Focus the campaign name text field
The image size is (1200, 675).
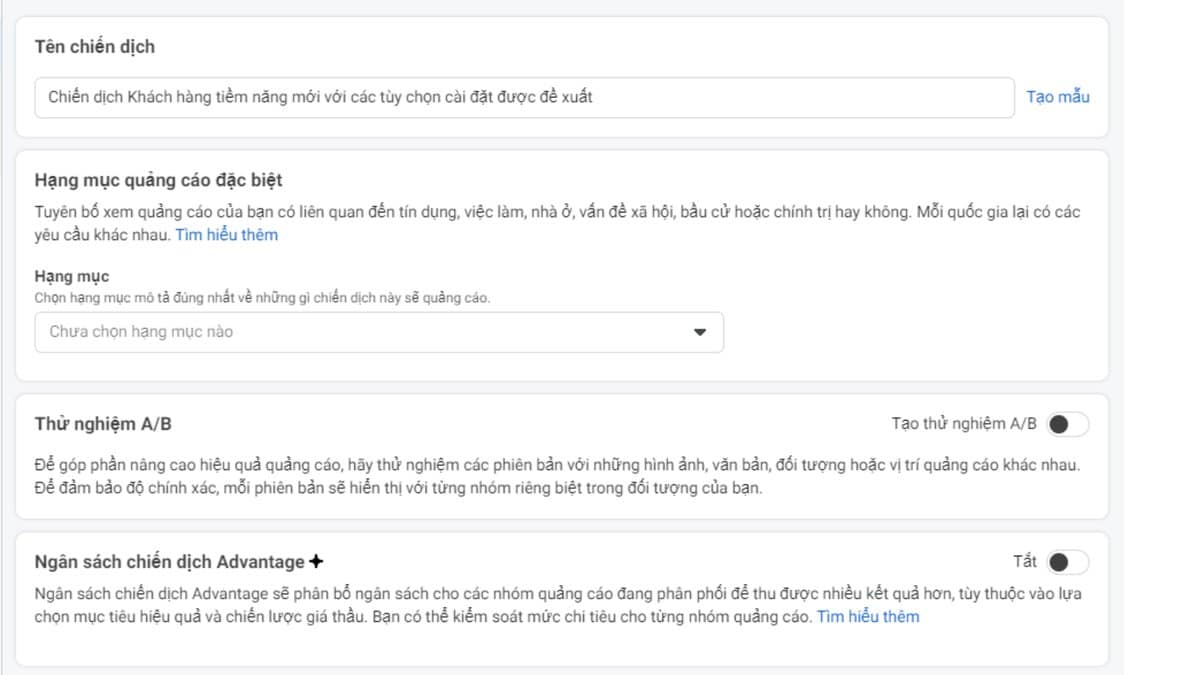click(x=524, y=97)
